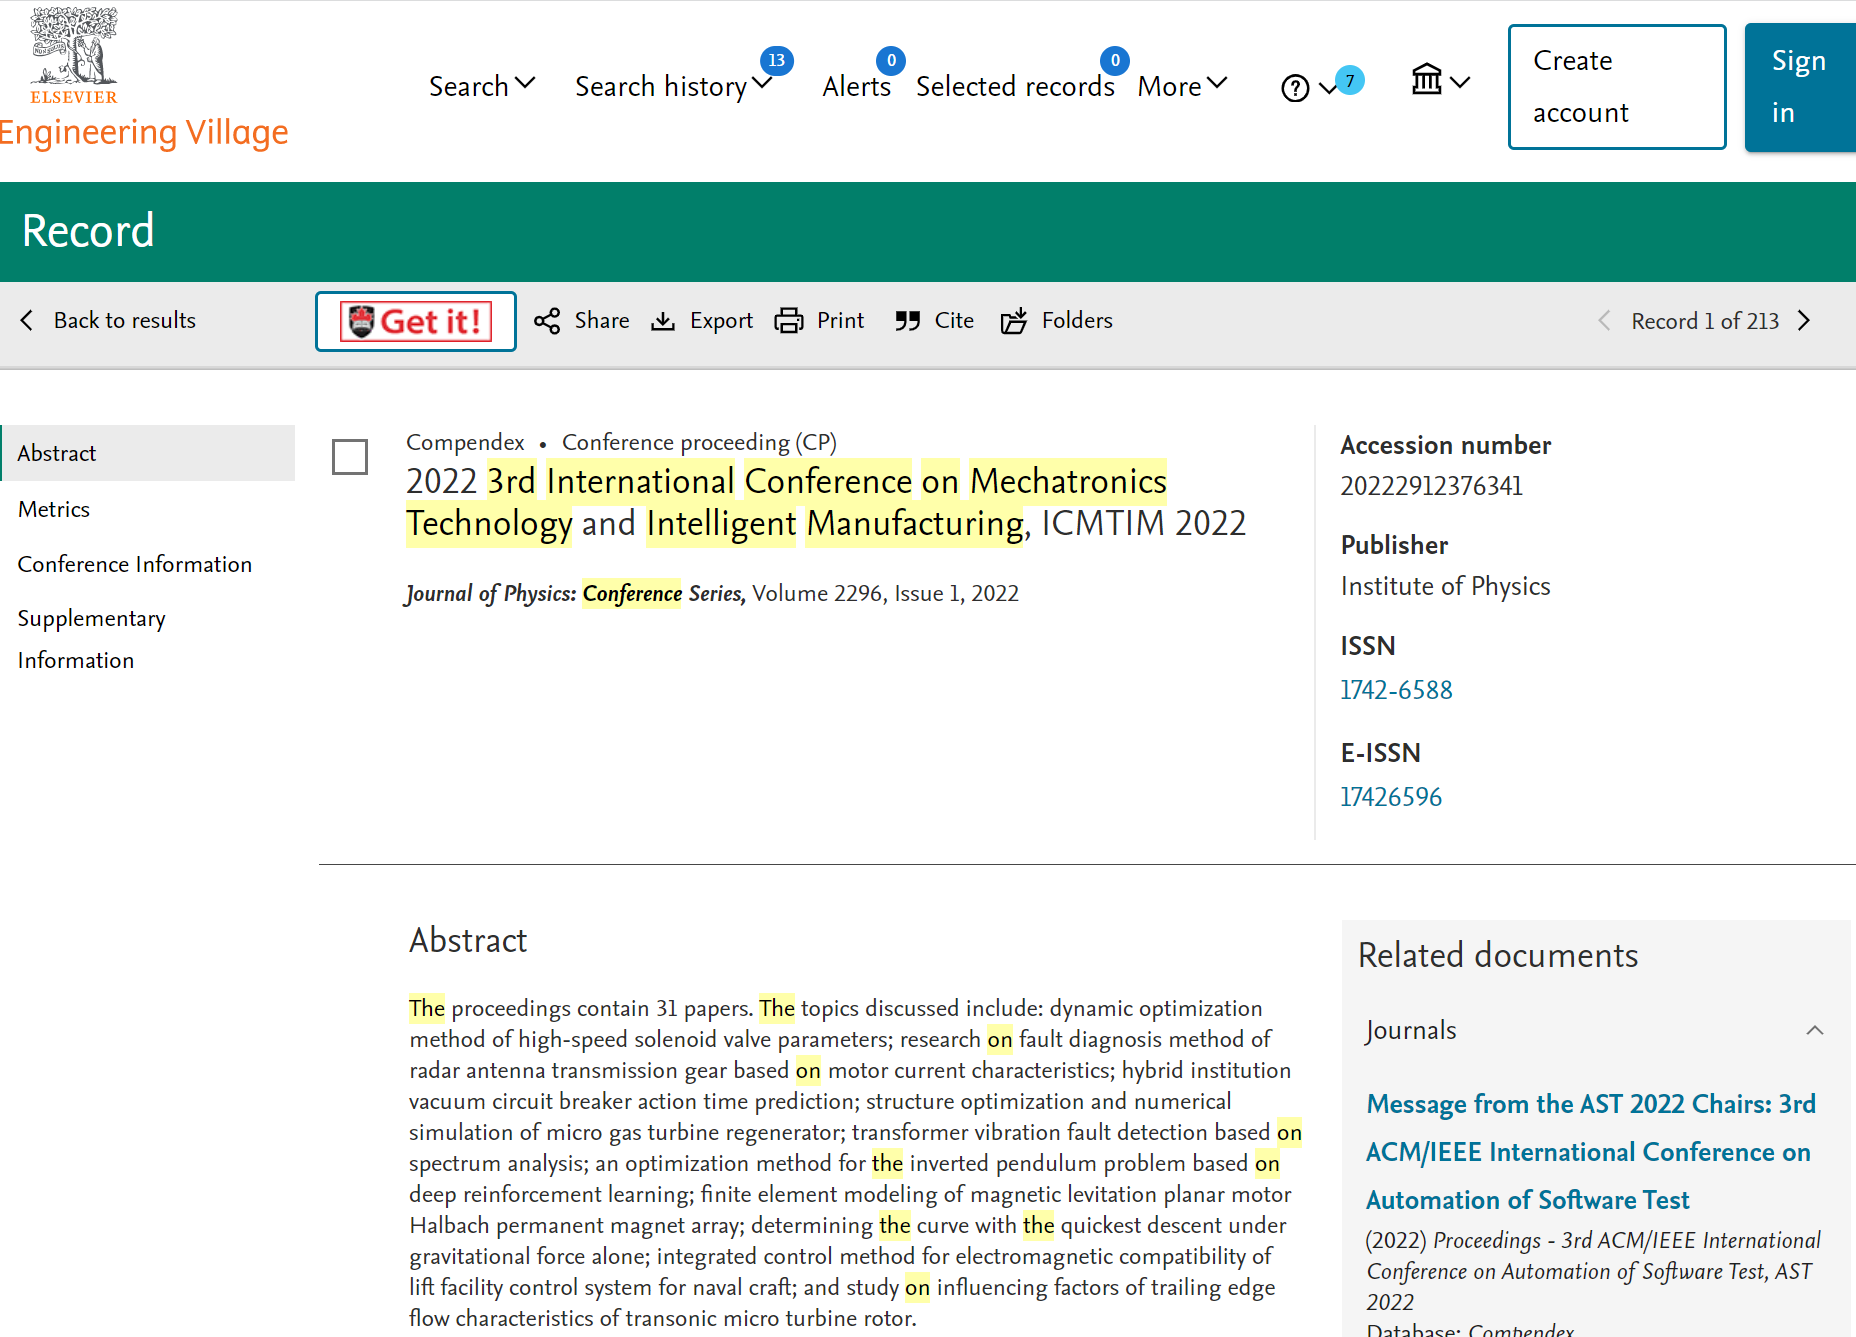Screen dimensions: 1856x1337
Task: Go to the previous record arrow
Action: [1604, 320]
